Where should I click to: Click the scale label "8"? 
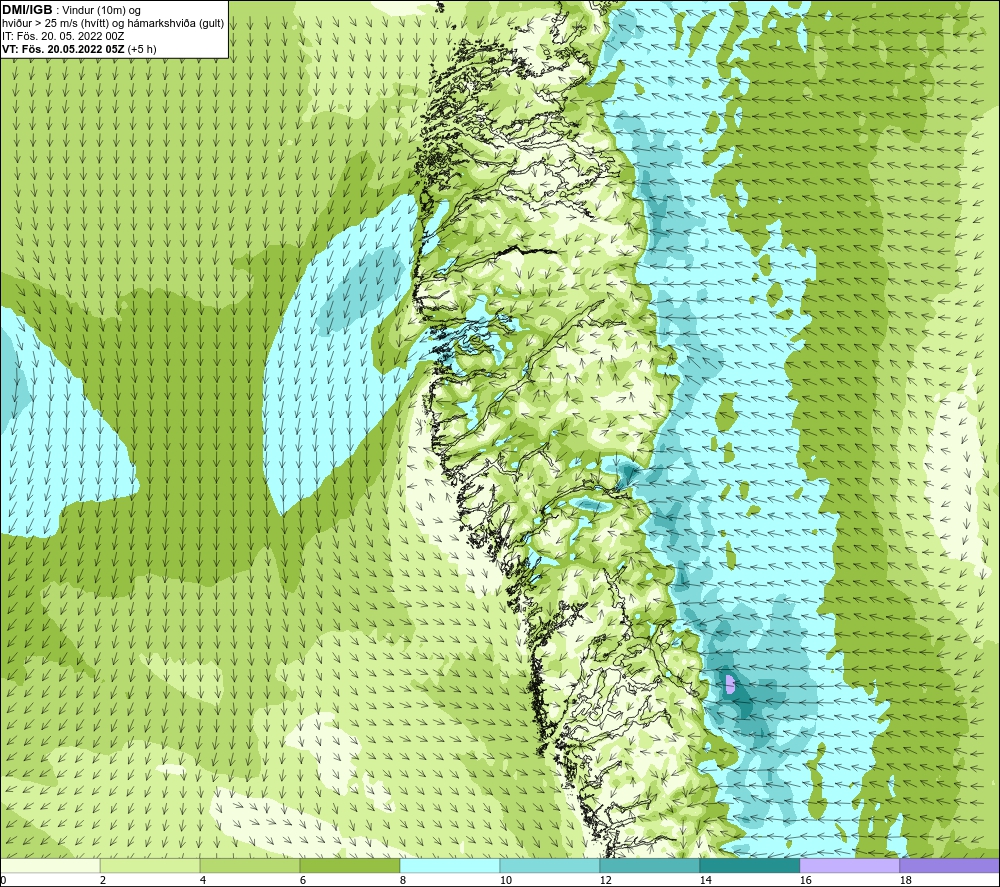[402, 880]
